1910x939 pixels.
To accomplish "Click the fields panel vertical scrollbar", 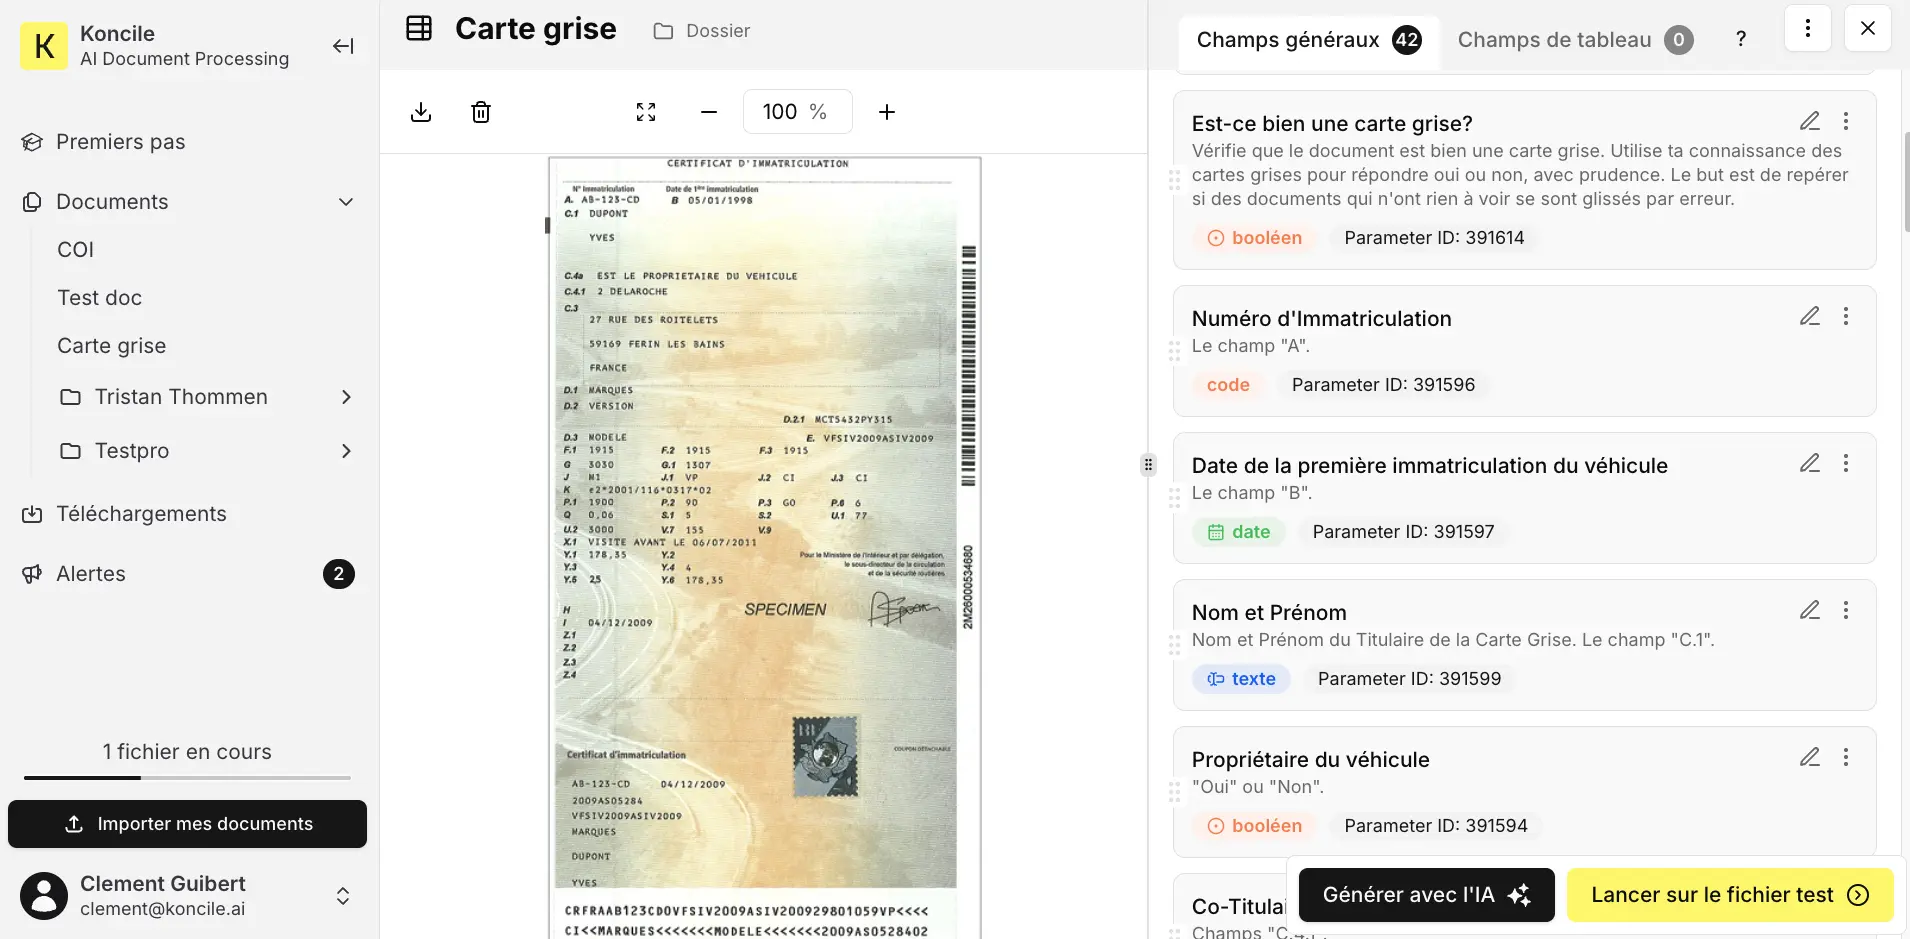I will [x=1906, y=181].
